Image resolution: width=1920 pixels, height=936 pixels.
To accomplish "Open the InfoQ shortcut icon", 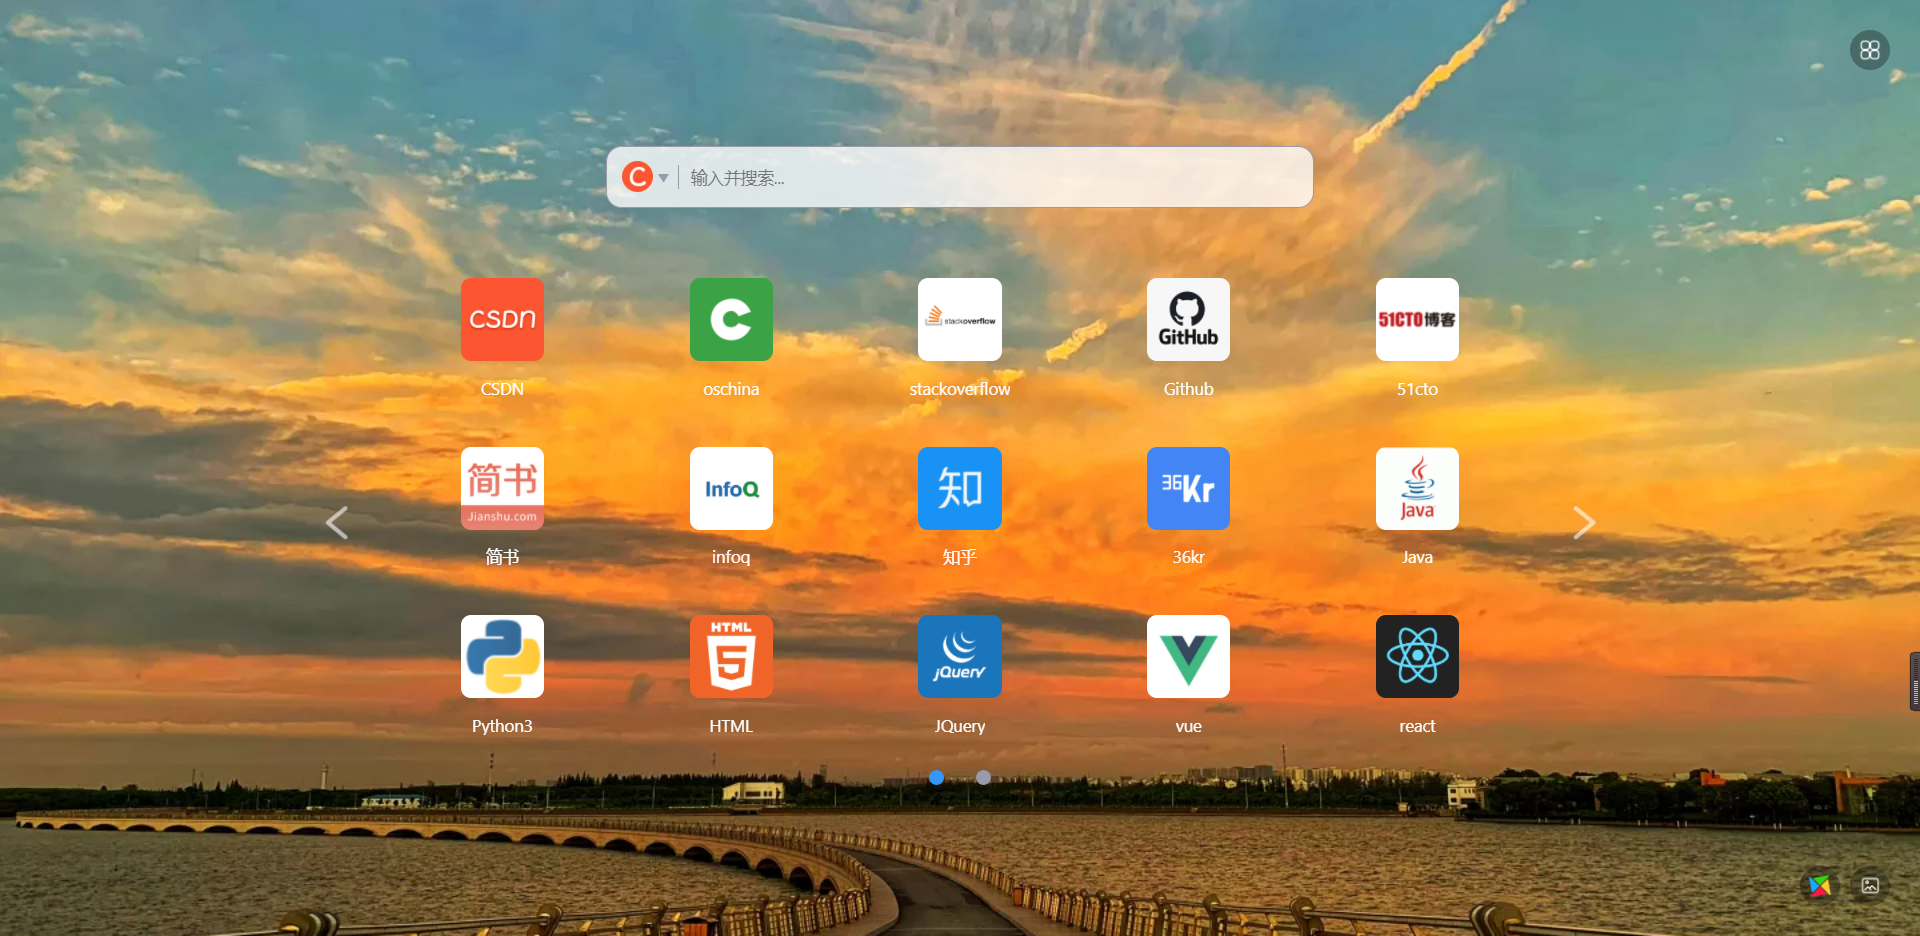I will click(731, 488).
